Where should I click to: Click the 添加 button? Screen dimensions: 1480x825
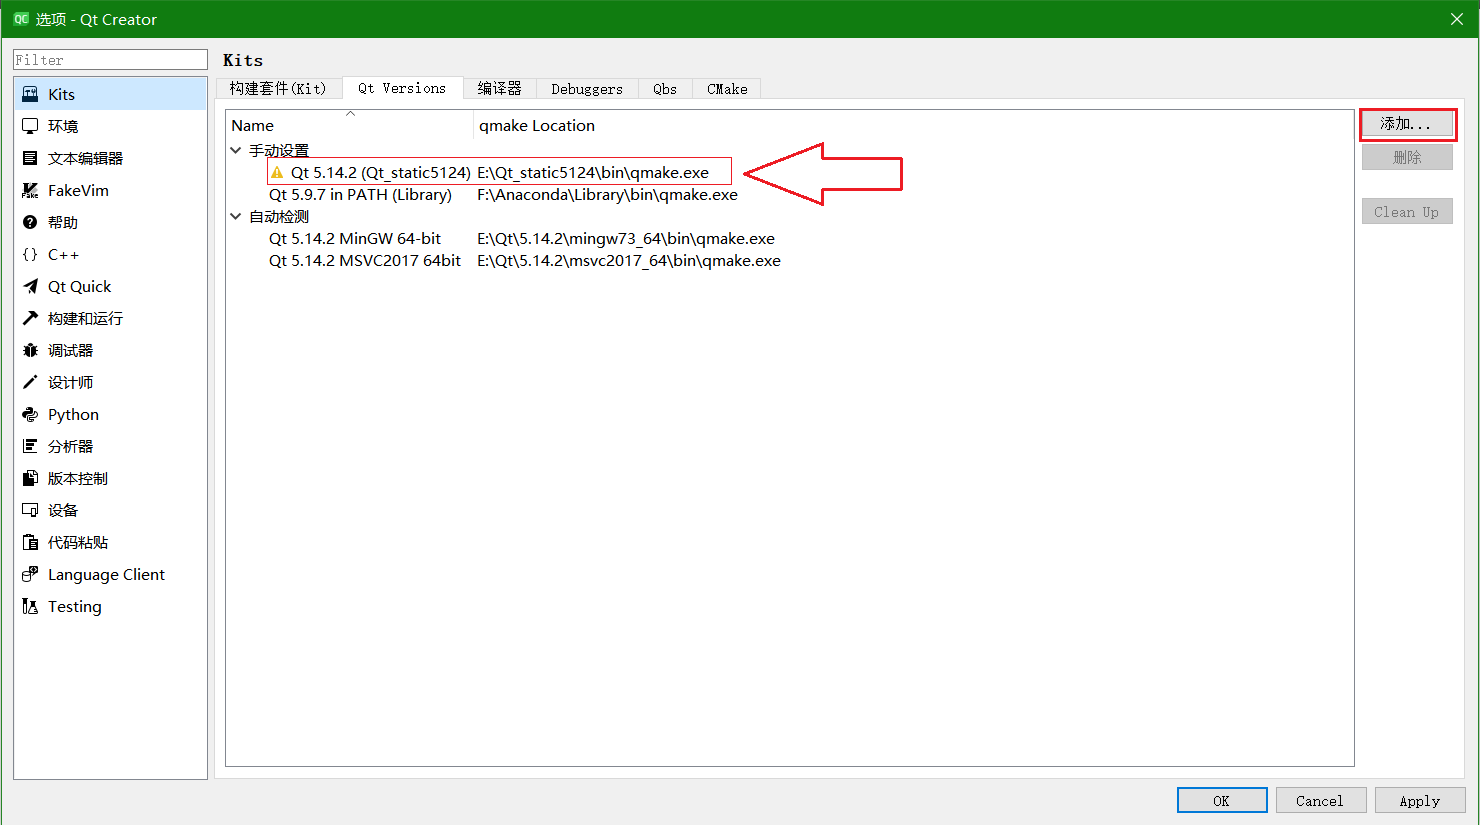pos(1407,124)
